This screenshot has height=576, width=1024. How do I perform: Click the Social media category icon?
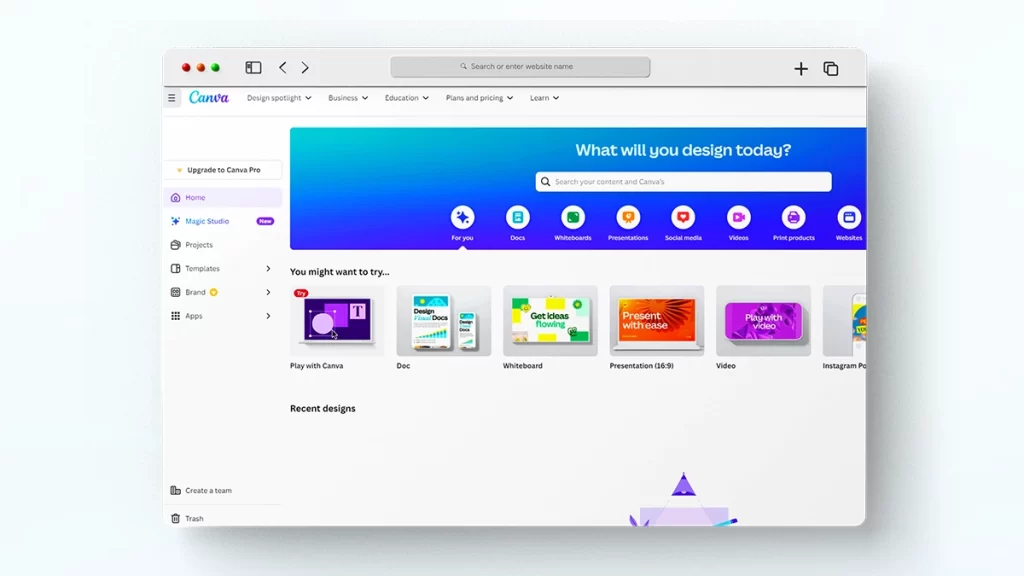pyautogui.click(x=683, y=217)
